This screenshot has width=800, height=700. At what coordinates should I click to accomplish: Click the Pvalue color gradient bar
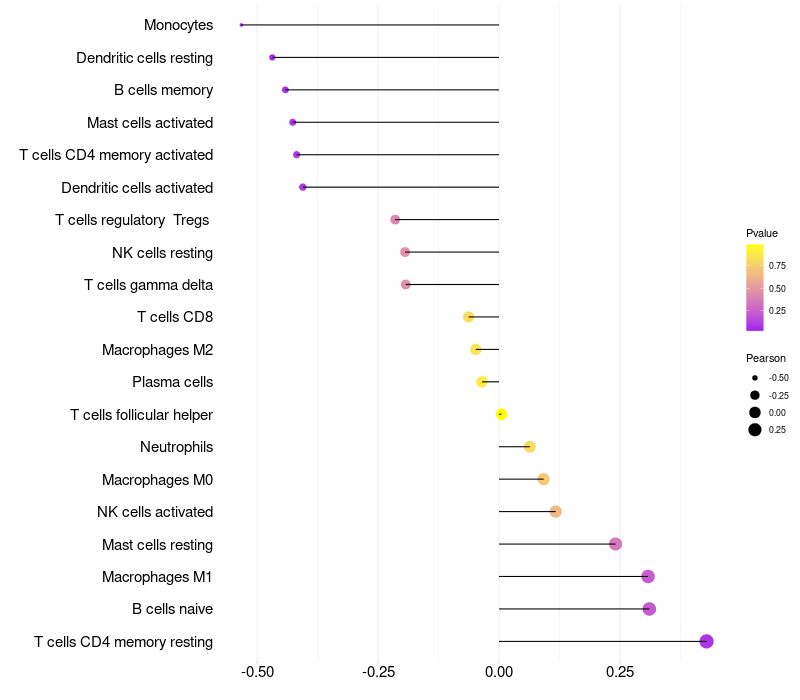(755, 288)
